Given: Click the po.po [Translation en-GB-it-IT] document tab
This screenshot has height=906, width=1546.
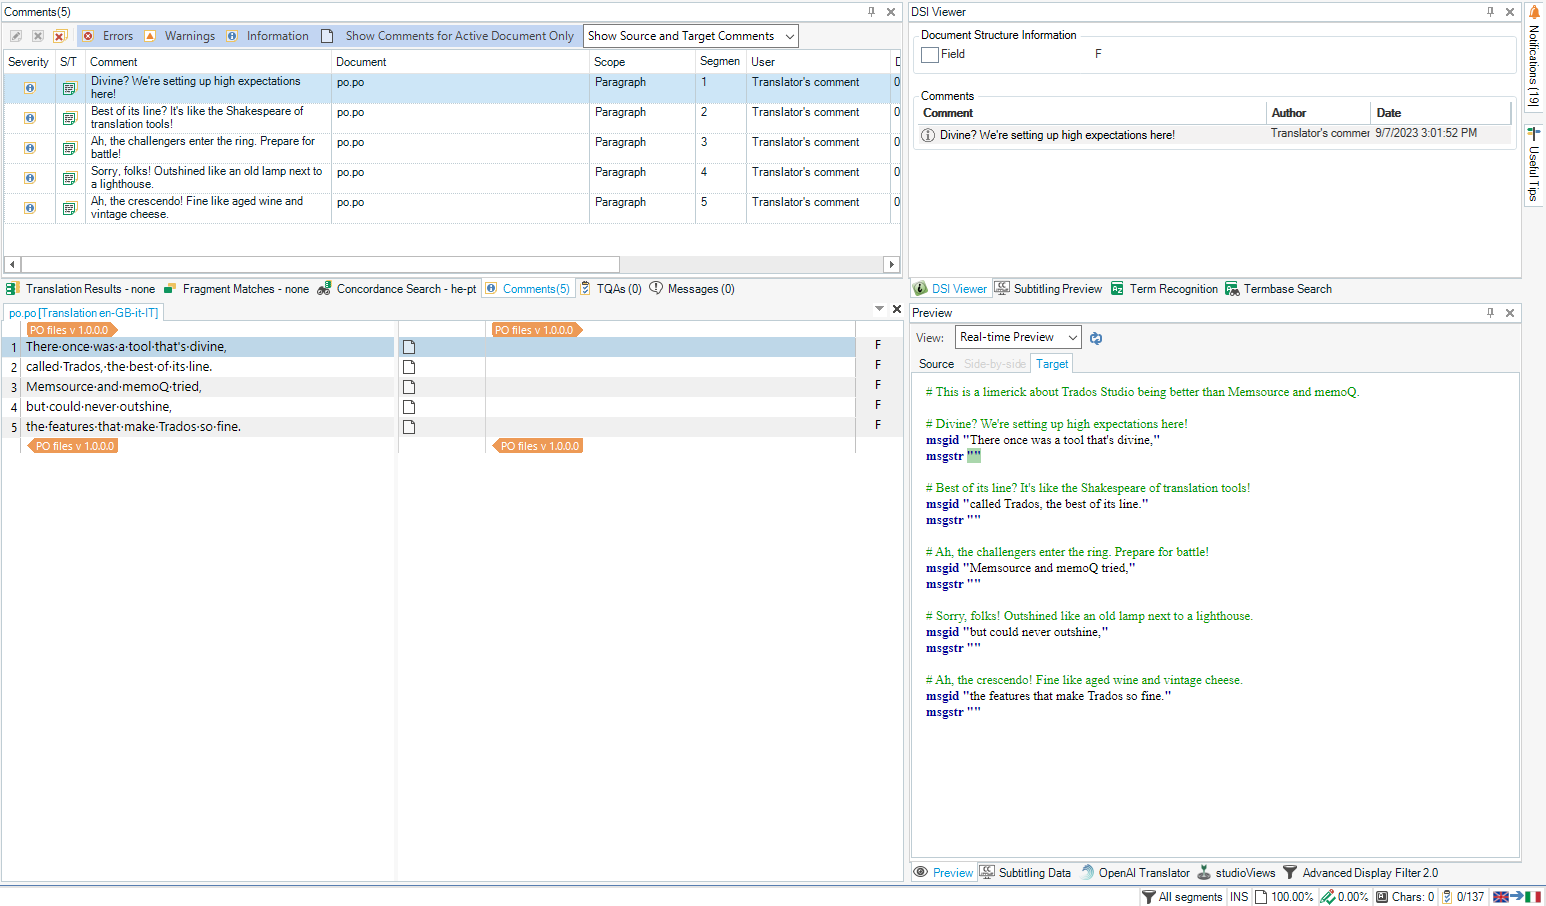Looking at the screenshot, I should [x=84, y=313].
